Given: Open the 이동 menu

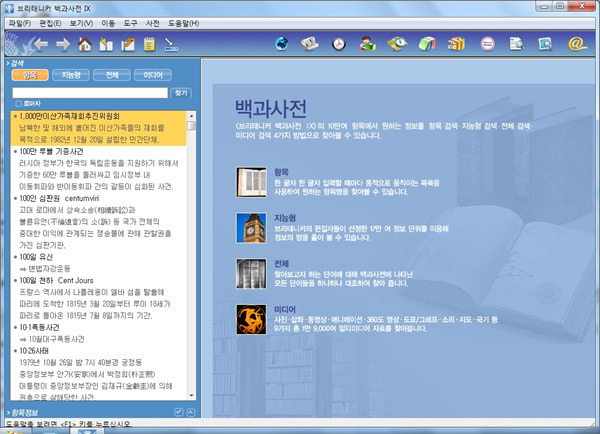Looking at the screenshot, I should tap(108, 23).
